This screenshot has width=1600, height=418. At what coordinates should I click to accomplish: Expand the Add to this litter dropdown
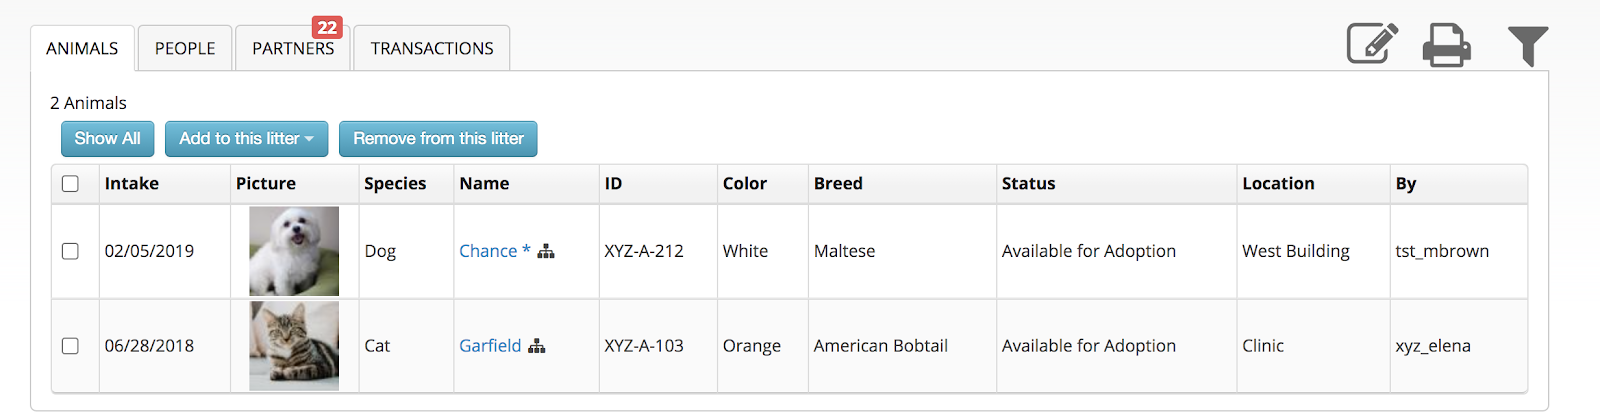coord(246,139)
